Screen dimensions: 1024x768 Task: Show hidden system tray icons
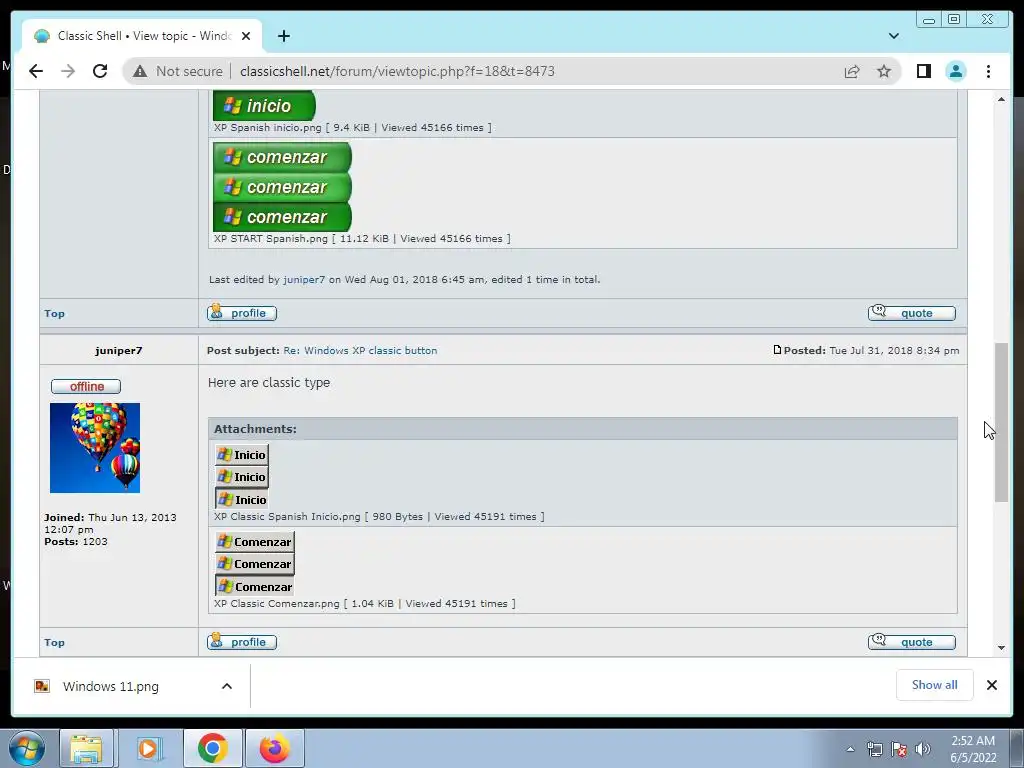tap(850, 749)
